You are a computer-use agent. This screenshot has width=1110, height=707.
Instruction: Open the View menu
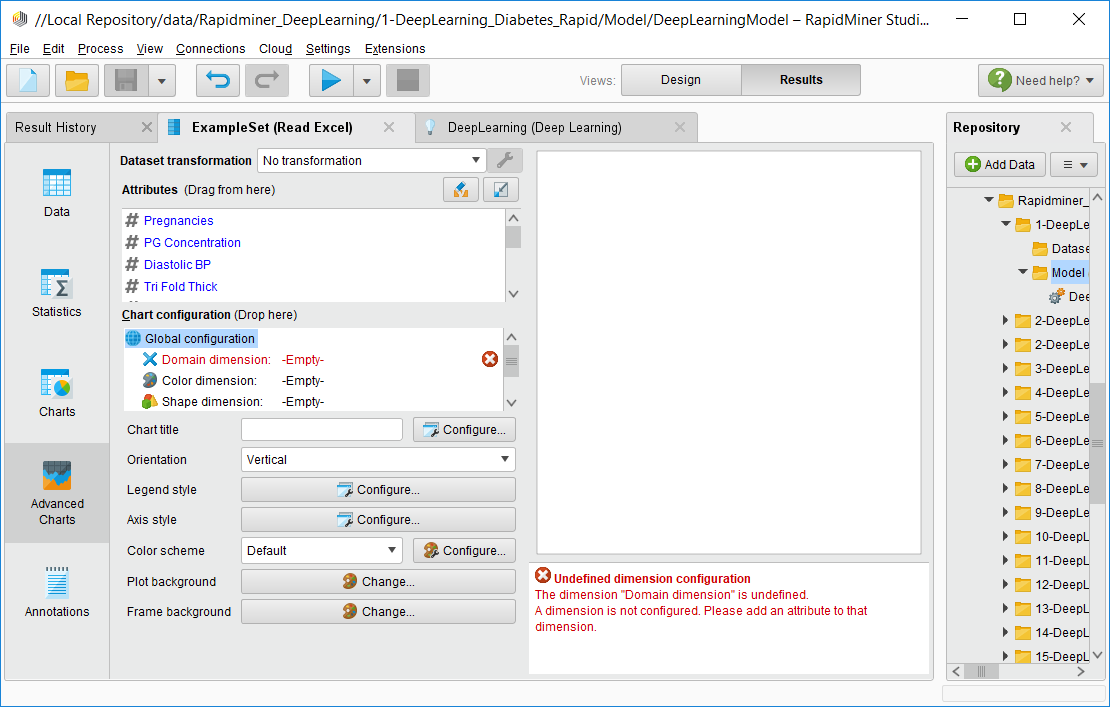coord(149,49)
